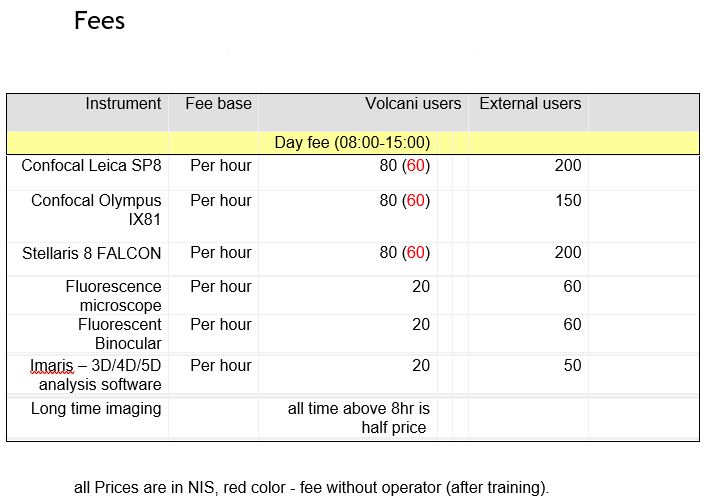The height and width of the screenshot is (499, 710).
Task: Click the yellow Day fee row
Action: click(x=352, y=143)
